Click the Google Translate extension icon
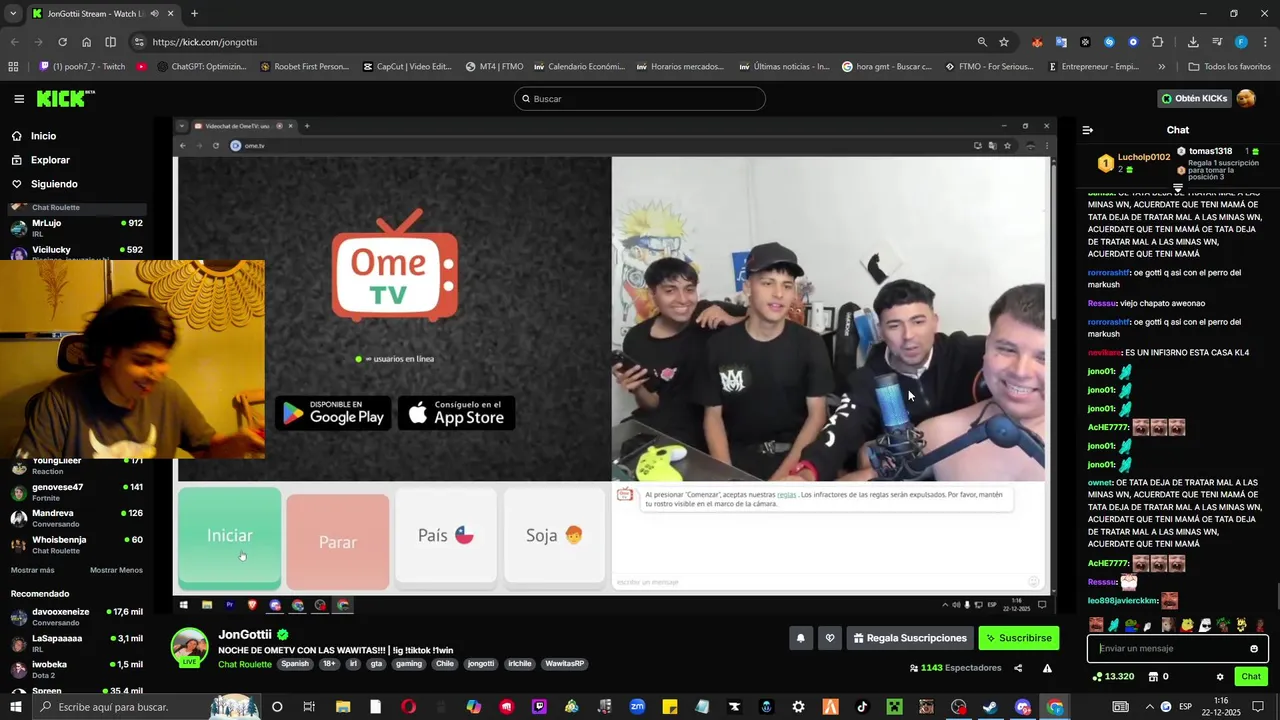 pyautogui.click(x=1061, y=42)
